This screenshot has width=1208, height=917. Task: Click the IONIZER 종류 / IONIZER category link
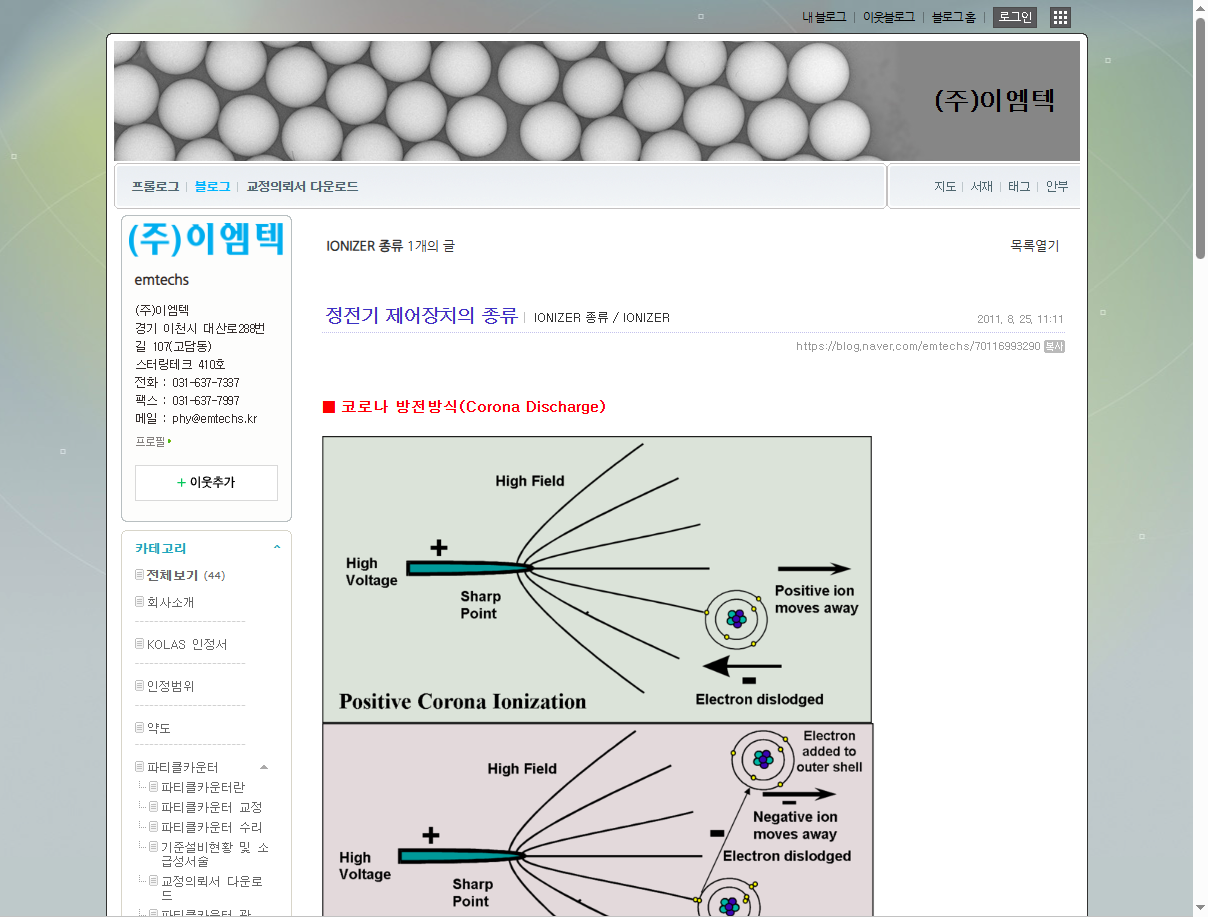click(x=602, y=318)
